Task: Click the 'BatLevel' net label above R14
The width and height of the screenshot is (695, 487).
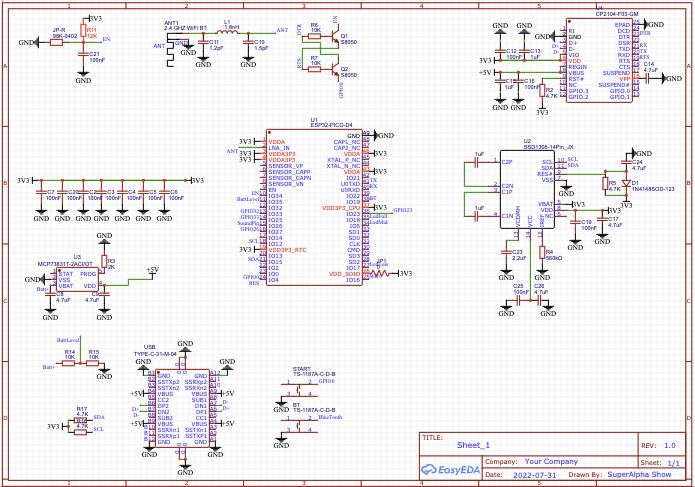Action: pyautogui.click(x=67, y=340)
